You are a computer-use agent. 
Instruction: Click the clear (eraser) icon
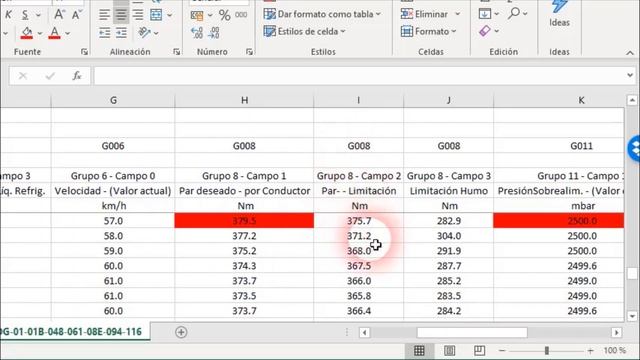pyautogui.click(x=484, y=31)
